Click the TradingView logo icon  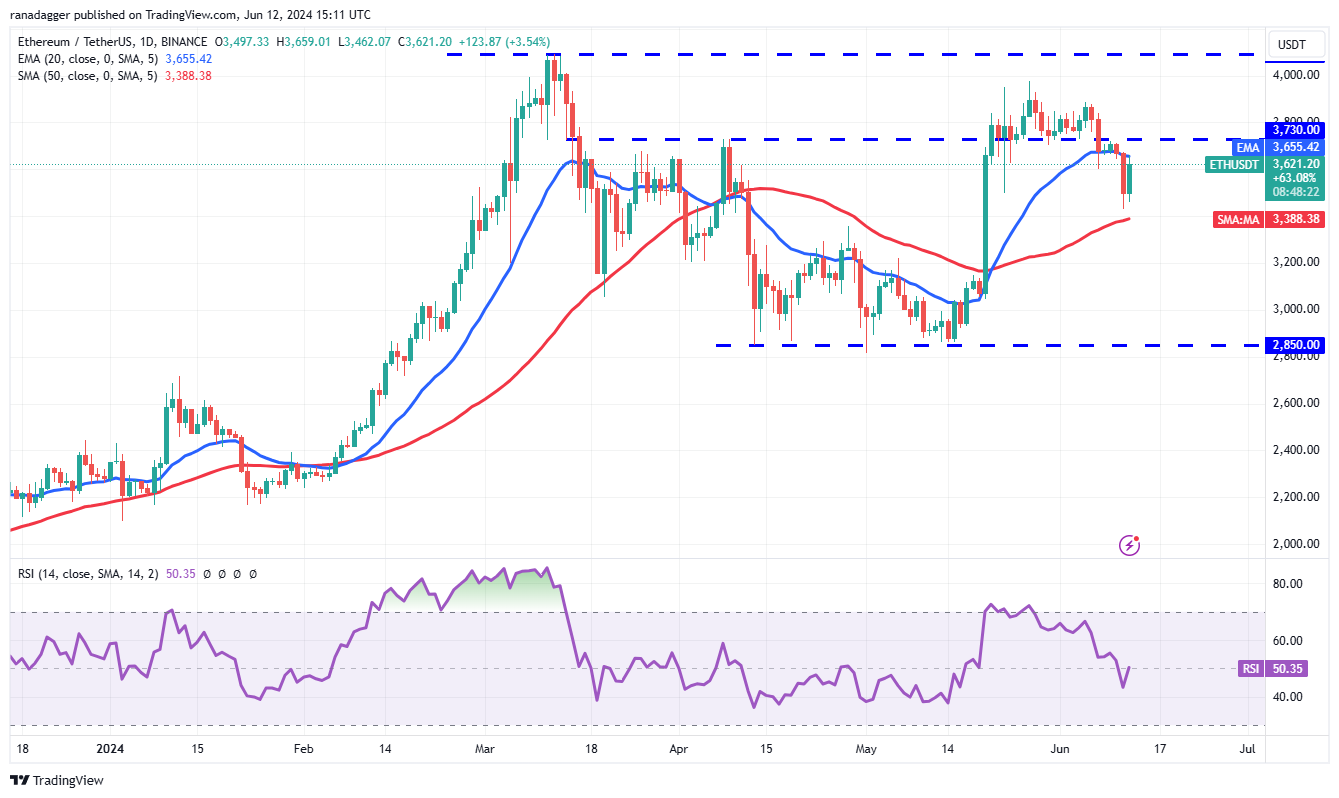[x=20, y=780]
